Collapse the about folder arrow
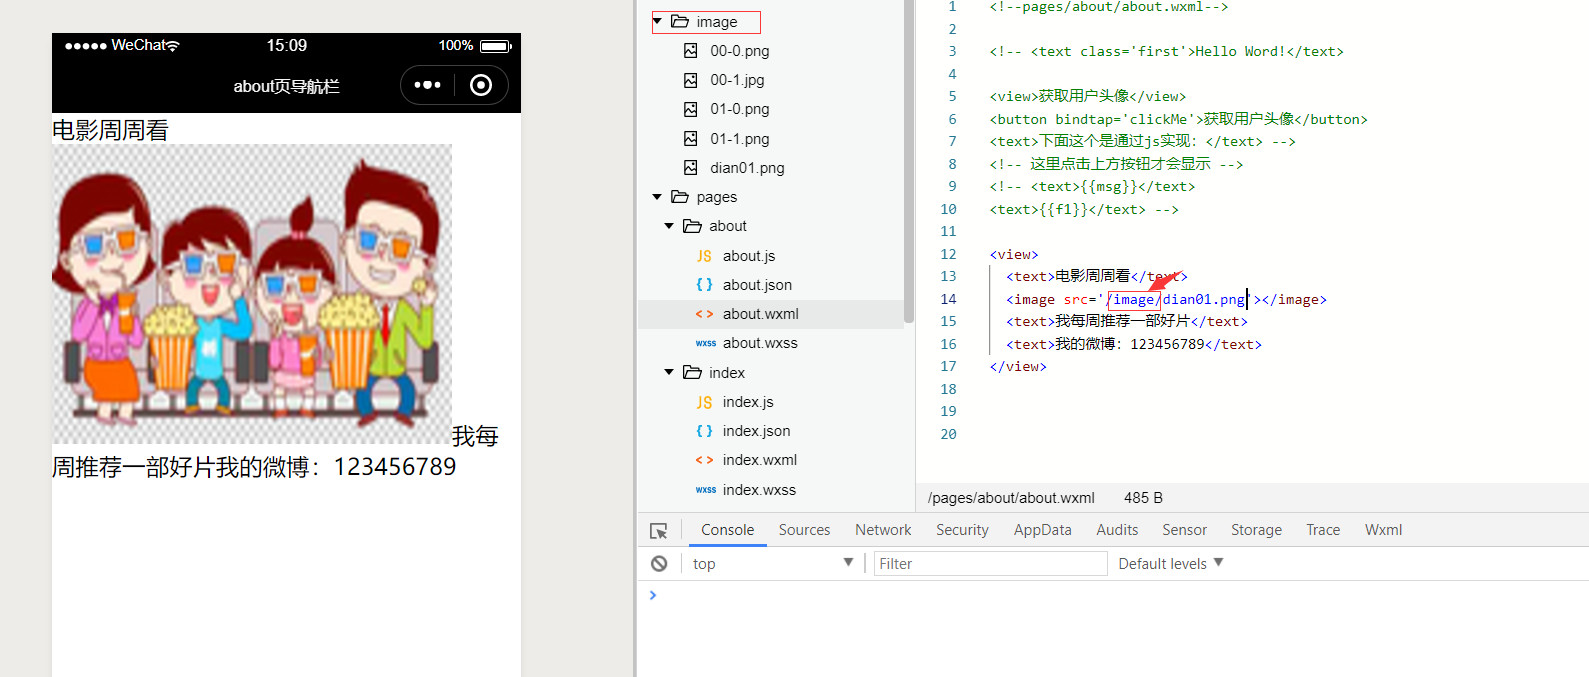 click(x=669, y=226)
